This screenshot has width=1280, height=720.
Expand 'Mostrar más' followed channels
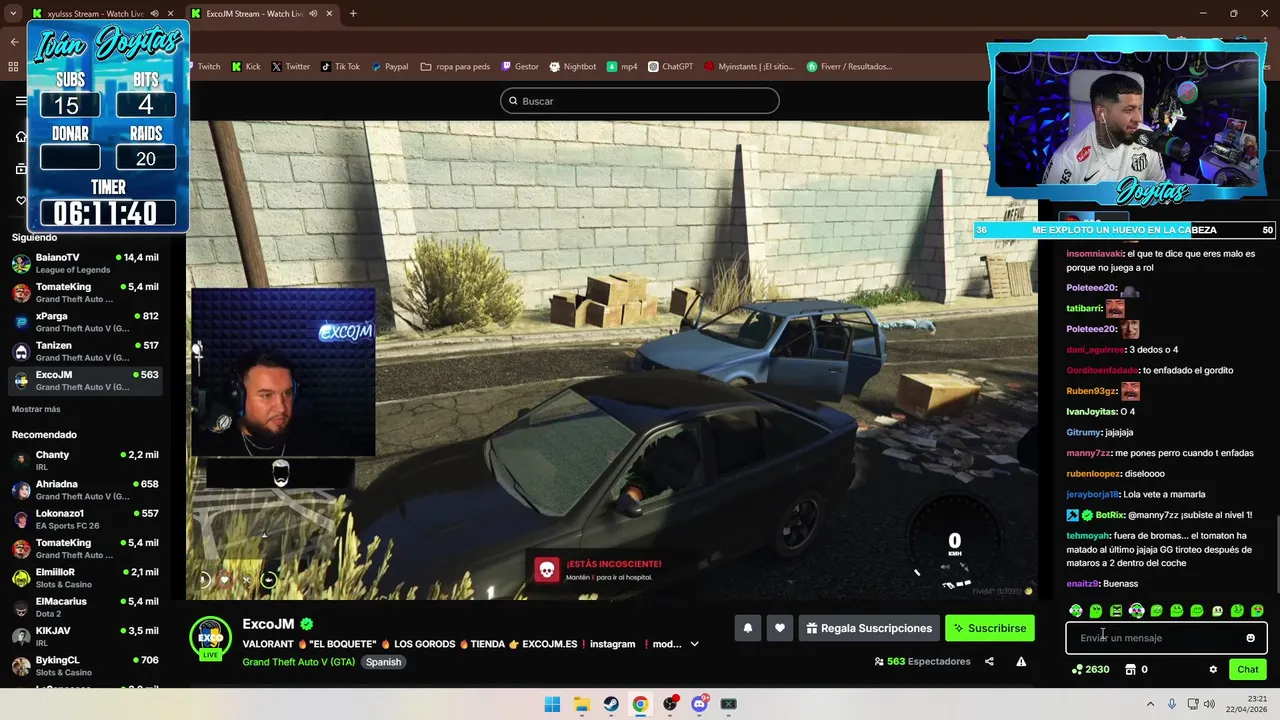click(36, 409)
